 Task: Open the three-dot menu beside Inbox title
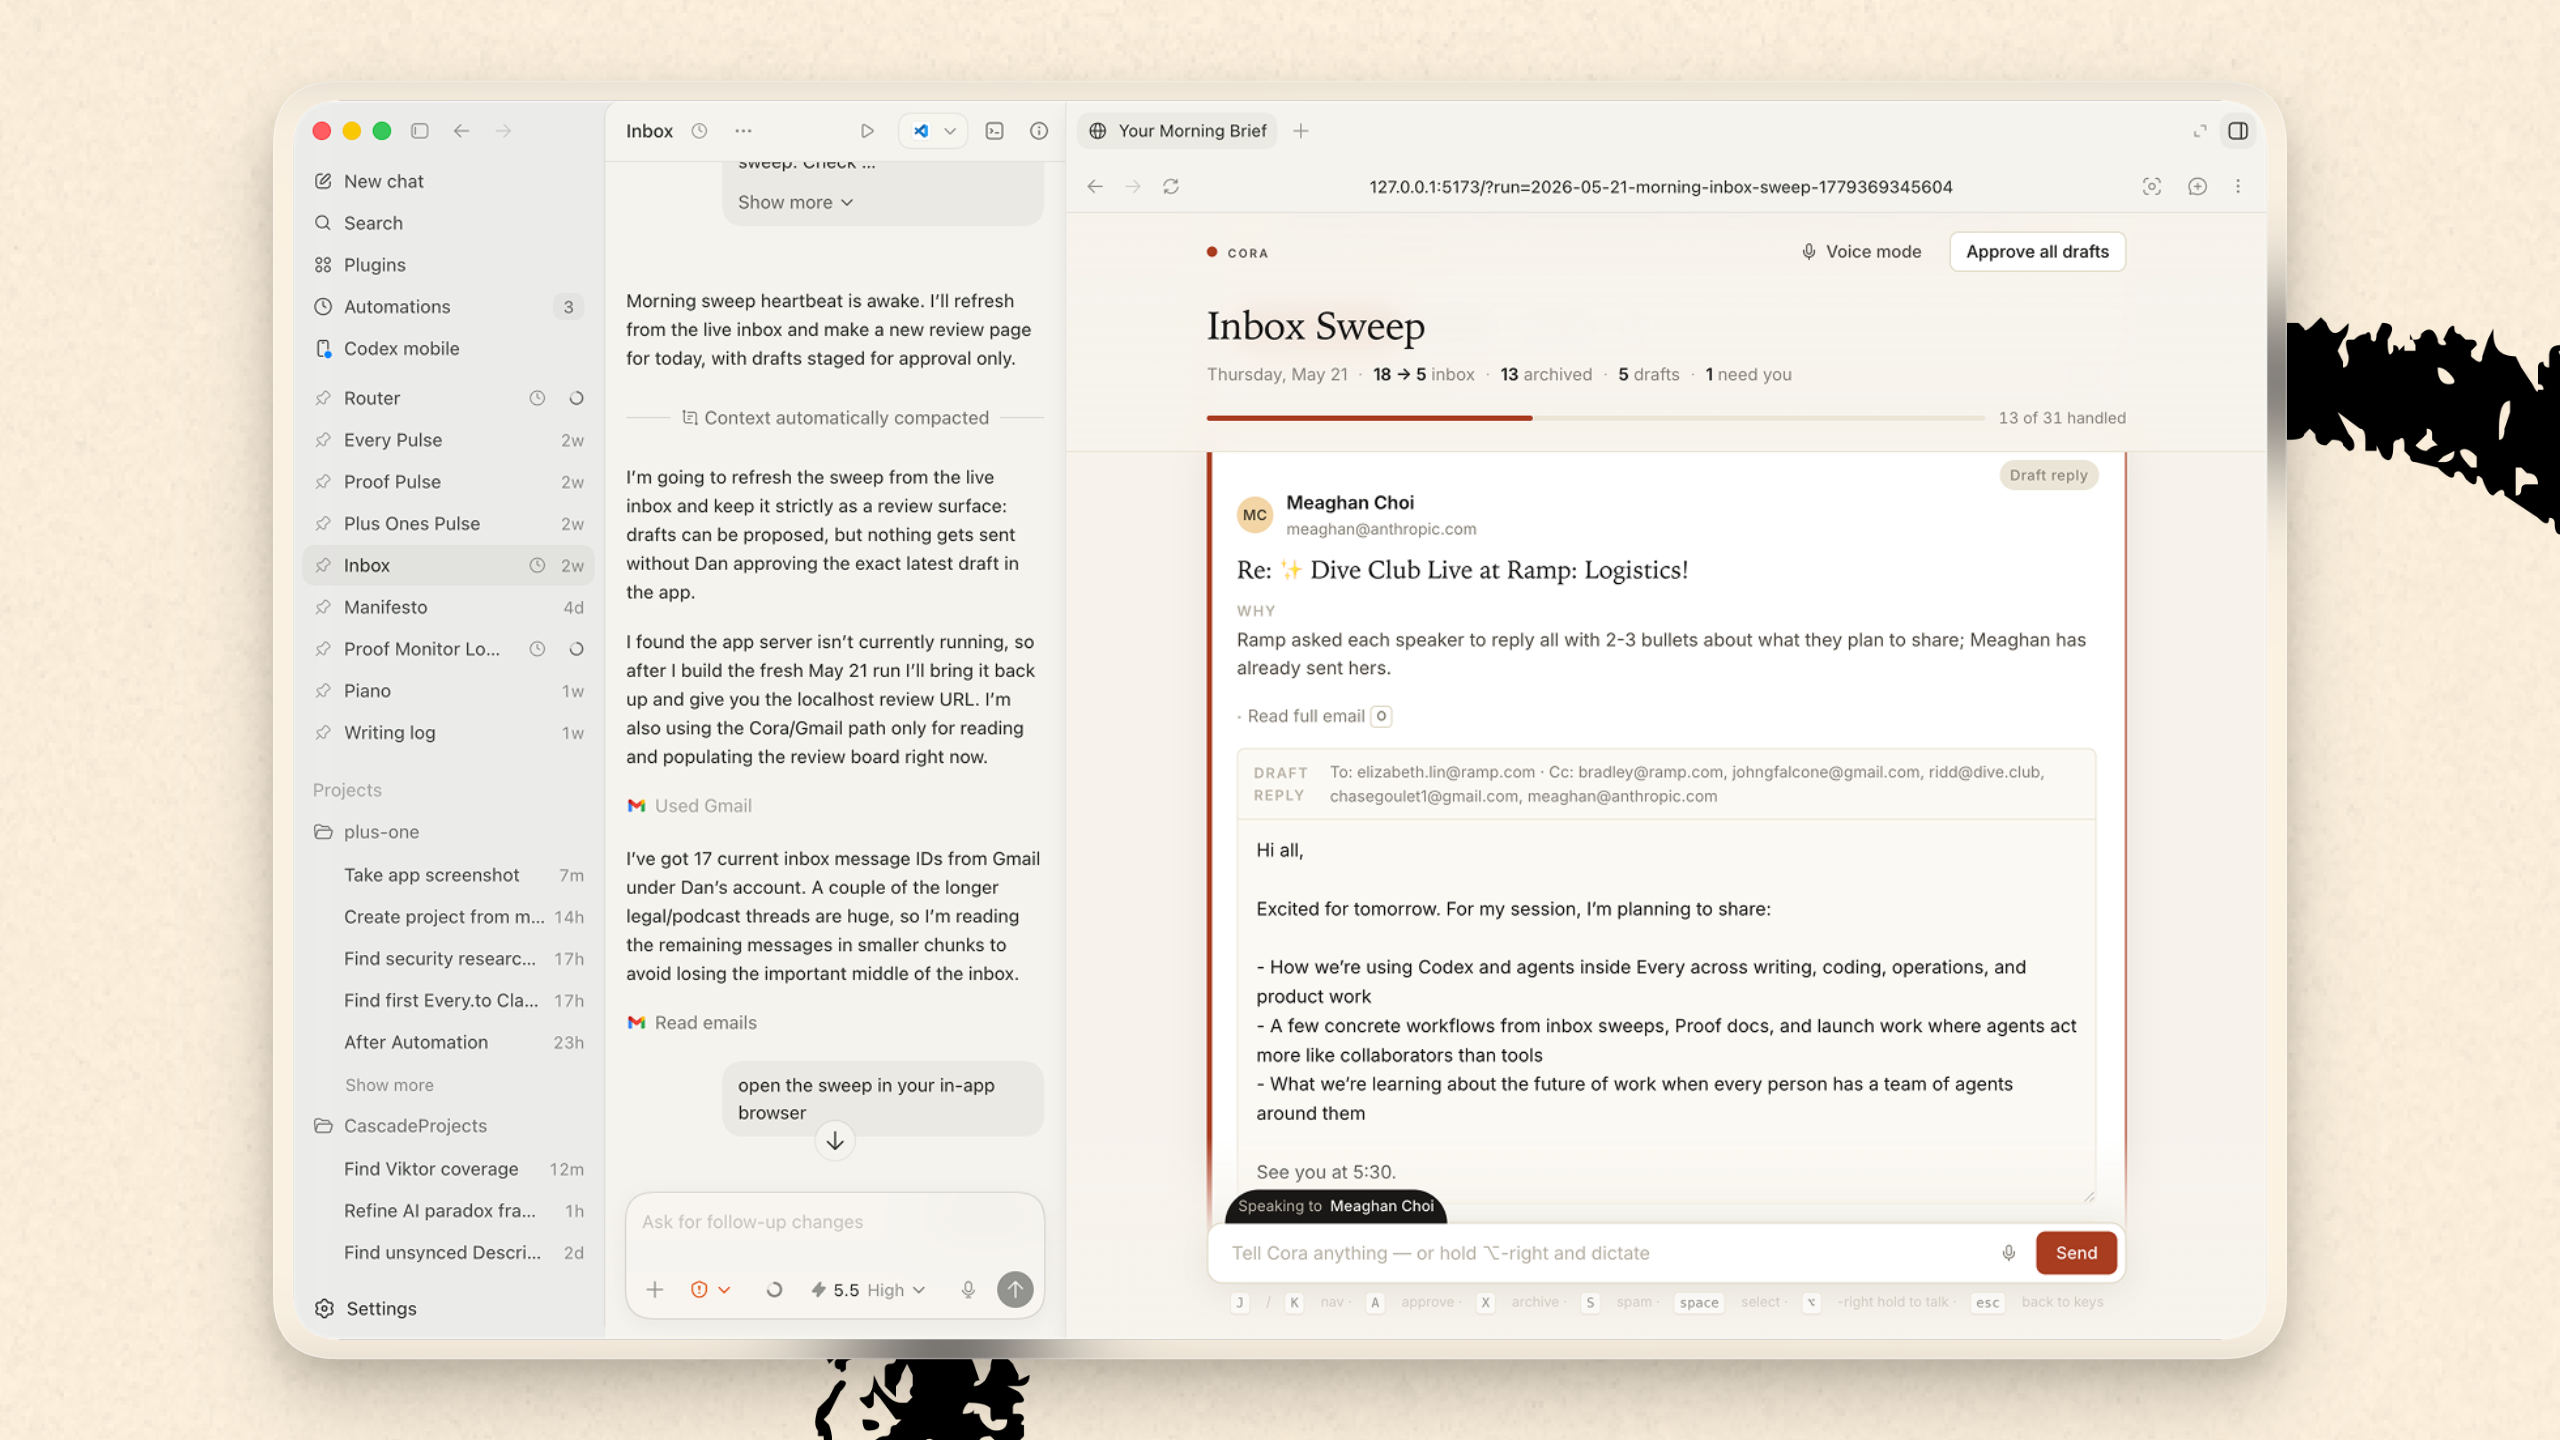pyautogui.click(x=743, y=131)
